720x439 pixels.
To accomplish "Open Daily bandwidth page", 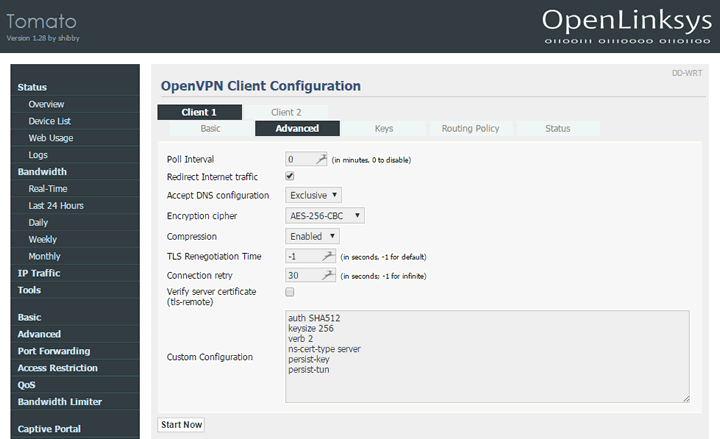I will [x=38, y=223].
